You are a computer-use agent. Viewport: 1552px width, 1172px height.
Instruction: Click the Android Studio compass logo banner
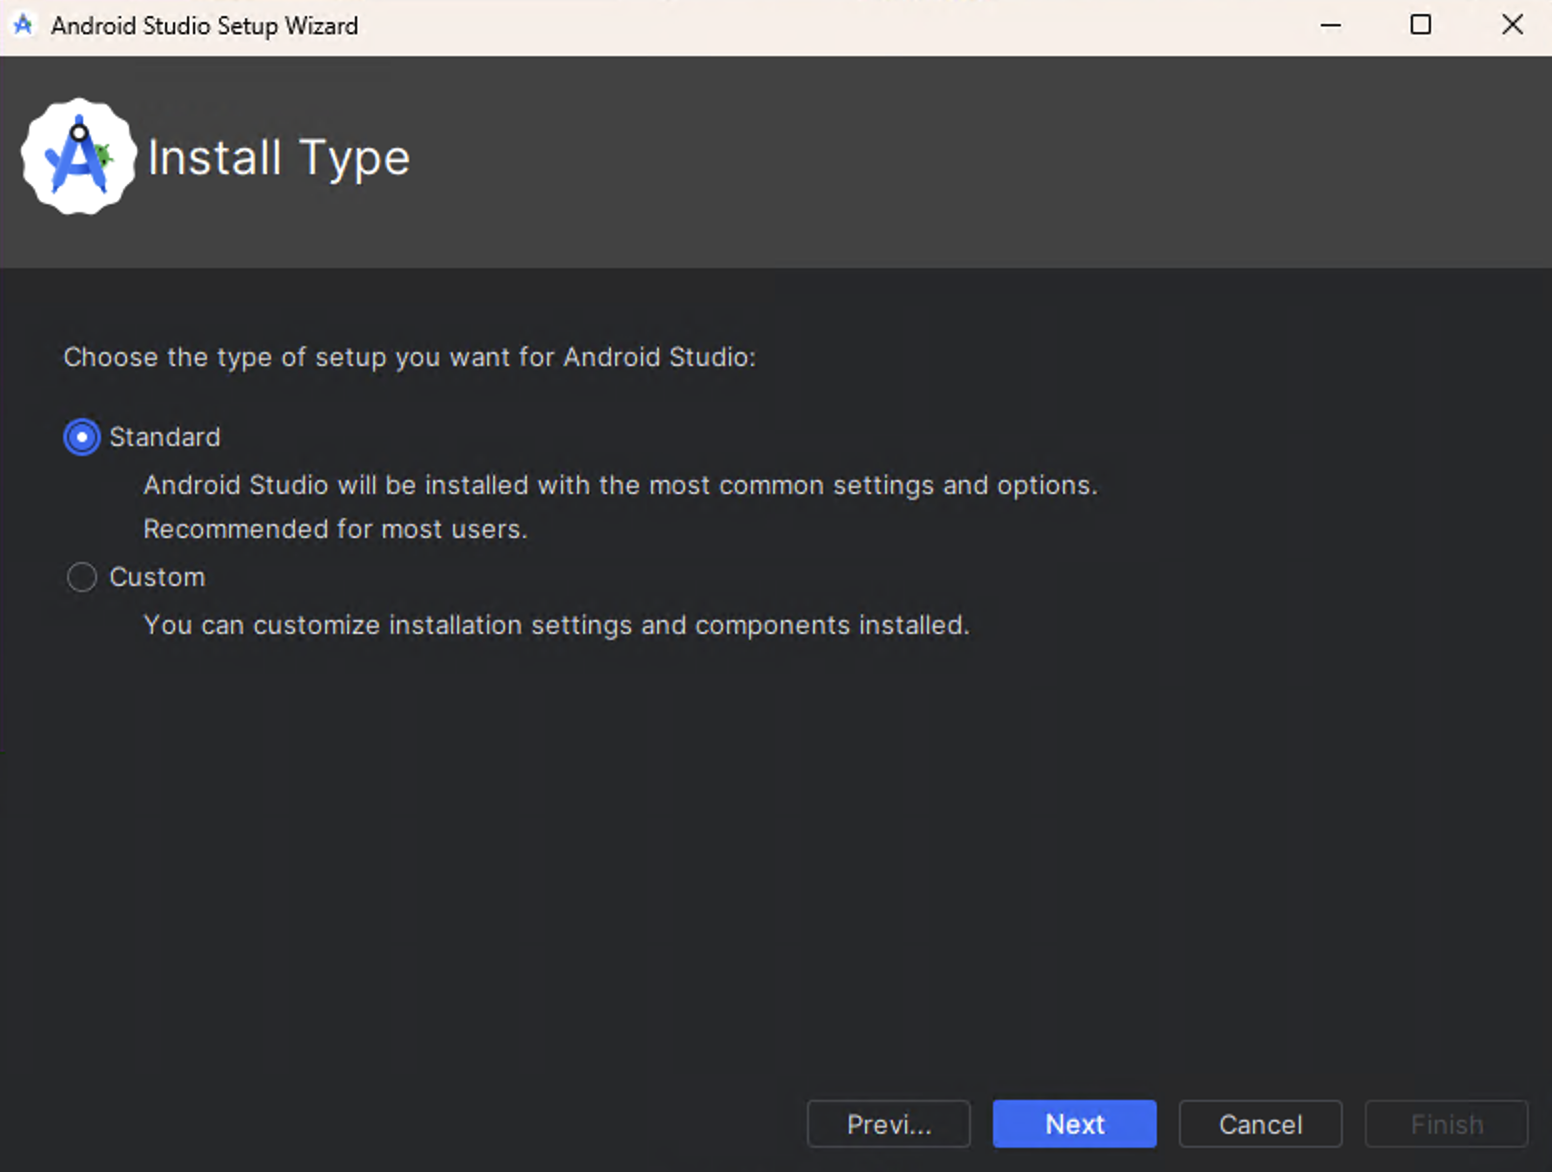pyautogui.click(x=79, y=155)
